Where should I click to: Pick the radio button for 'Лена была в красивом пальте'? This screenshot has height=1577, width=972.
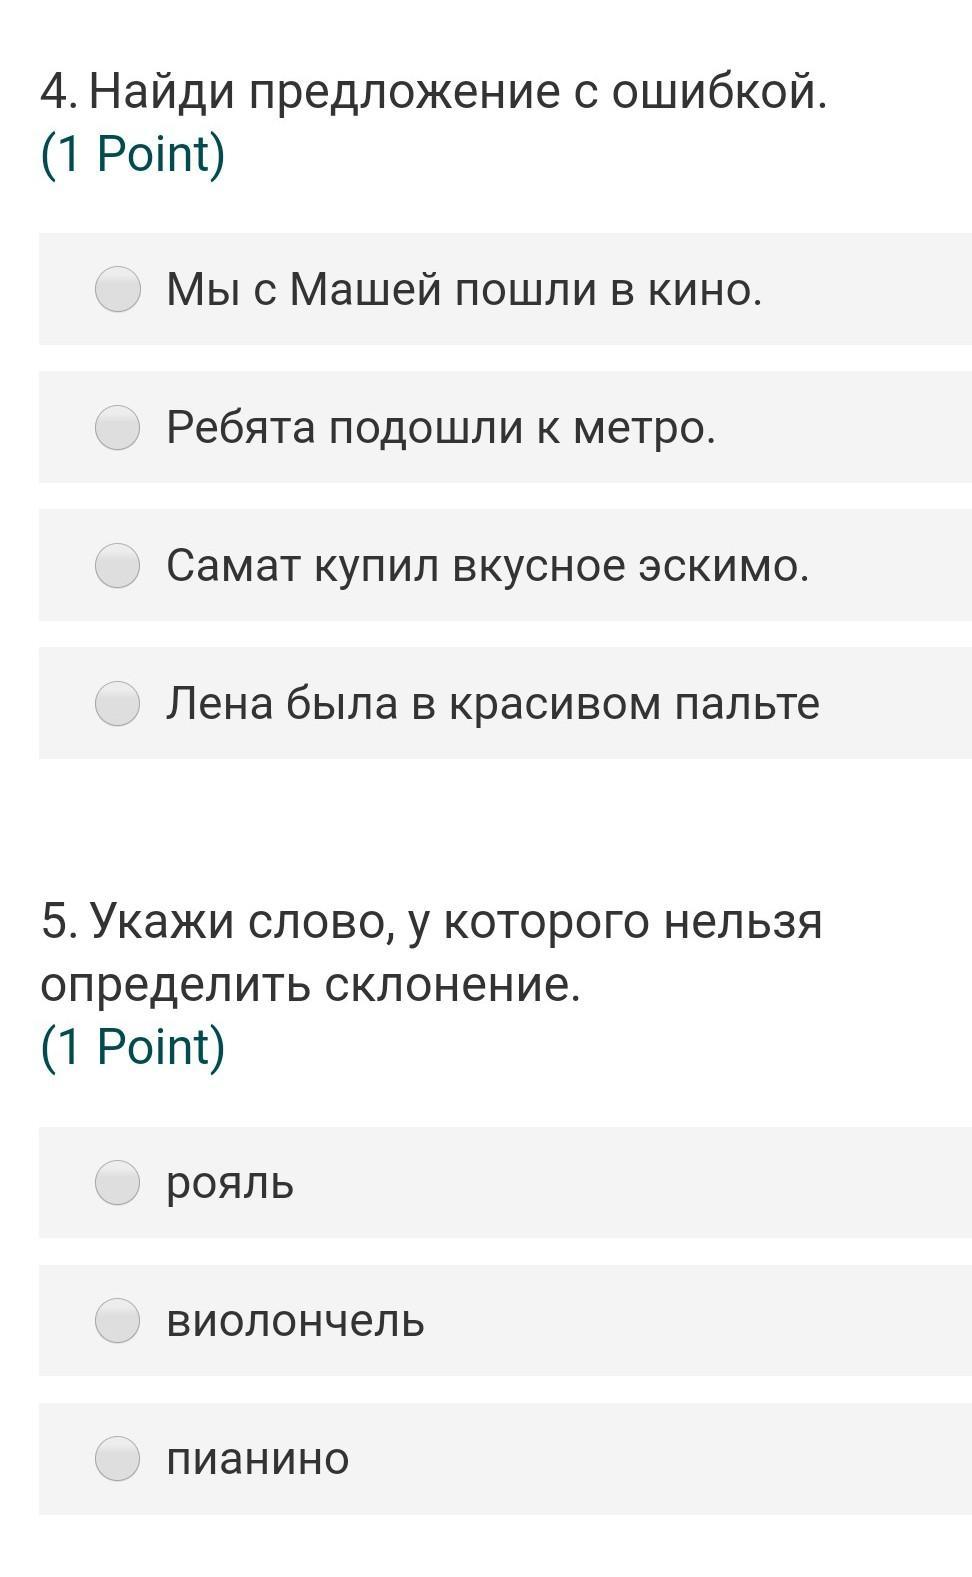coord(117,704)
